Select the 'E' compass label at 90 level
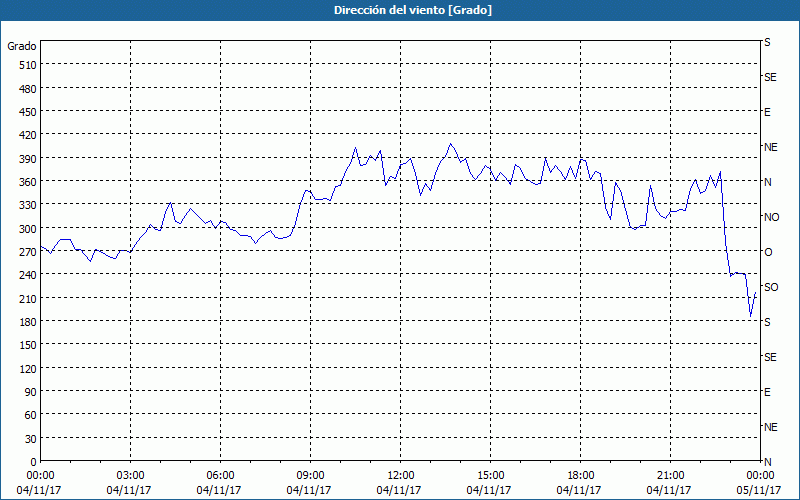The width and height of the screenshot is (800, 500). [767, 392]
